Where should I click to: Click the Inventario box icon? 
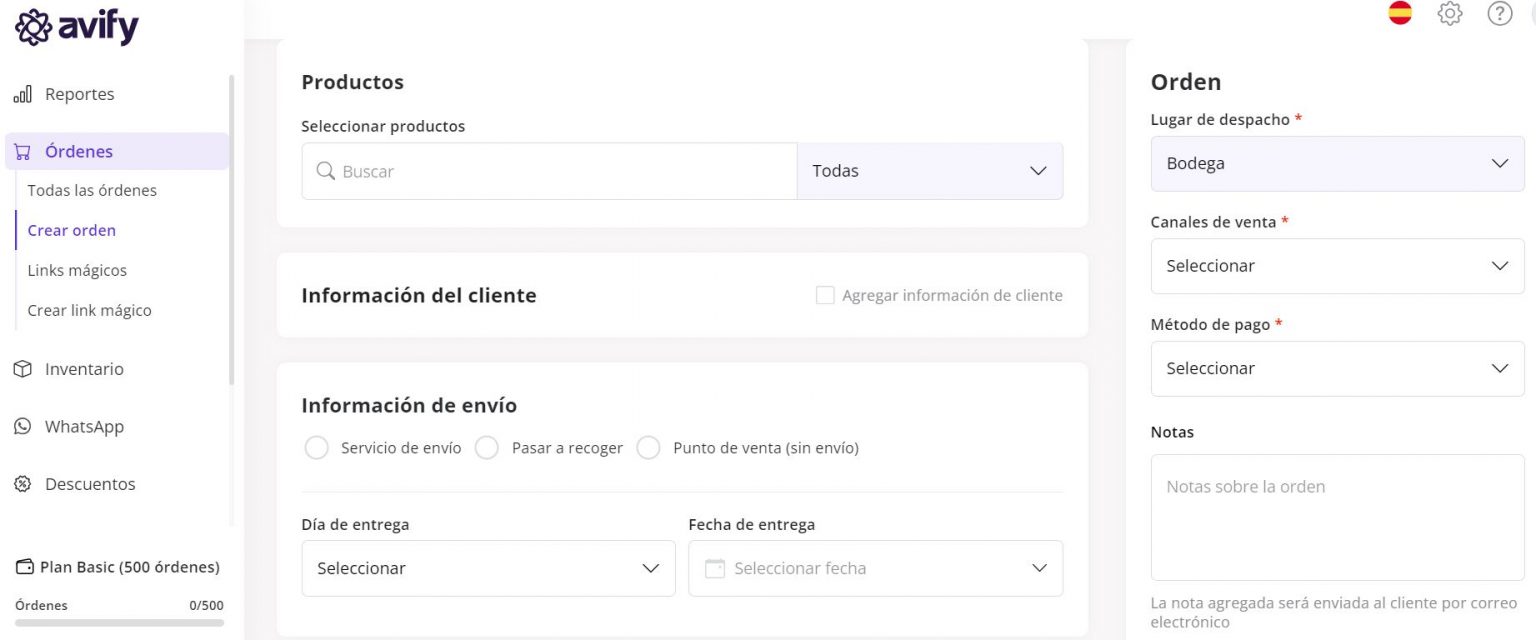point(22,368)
